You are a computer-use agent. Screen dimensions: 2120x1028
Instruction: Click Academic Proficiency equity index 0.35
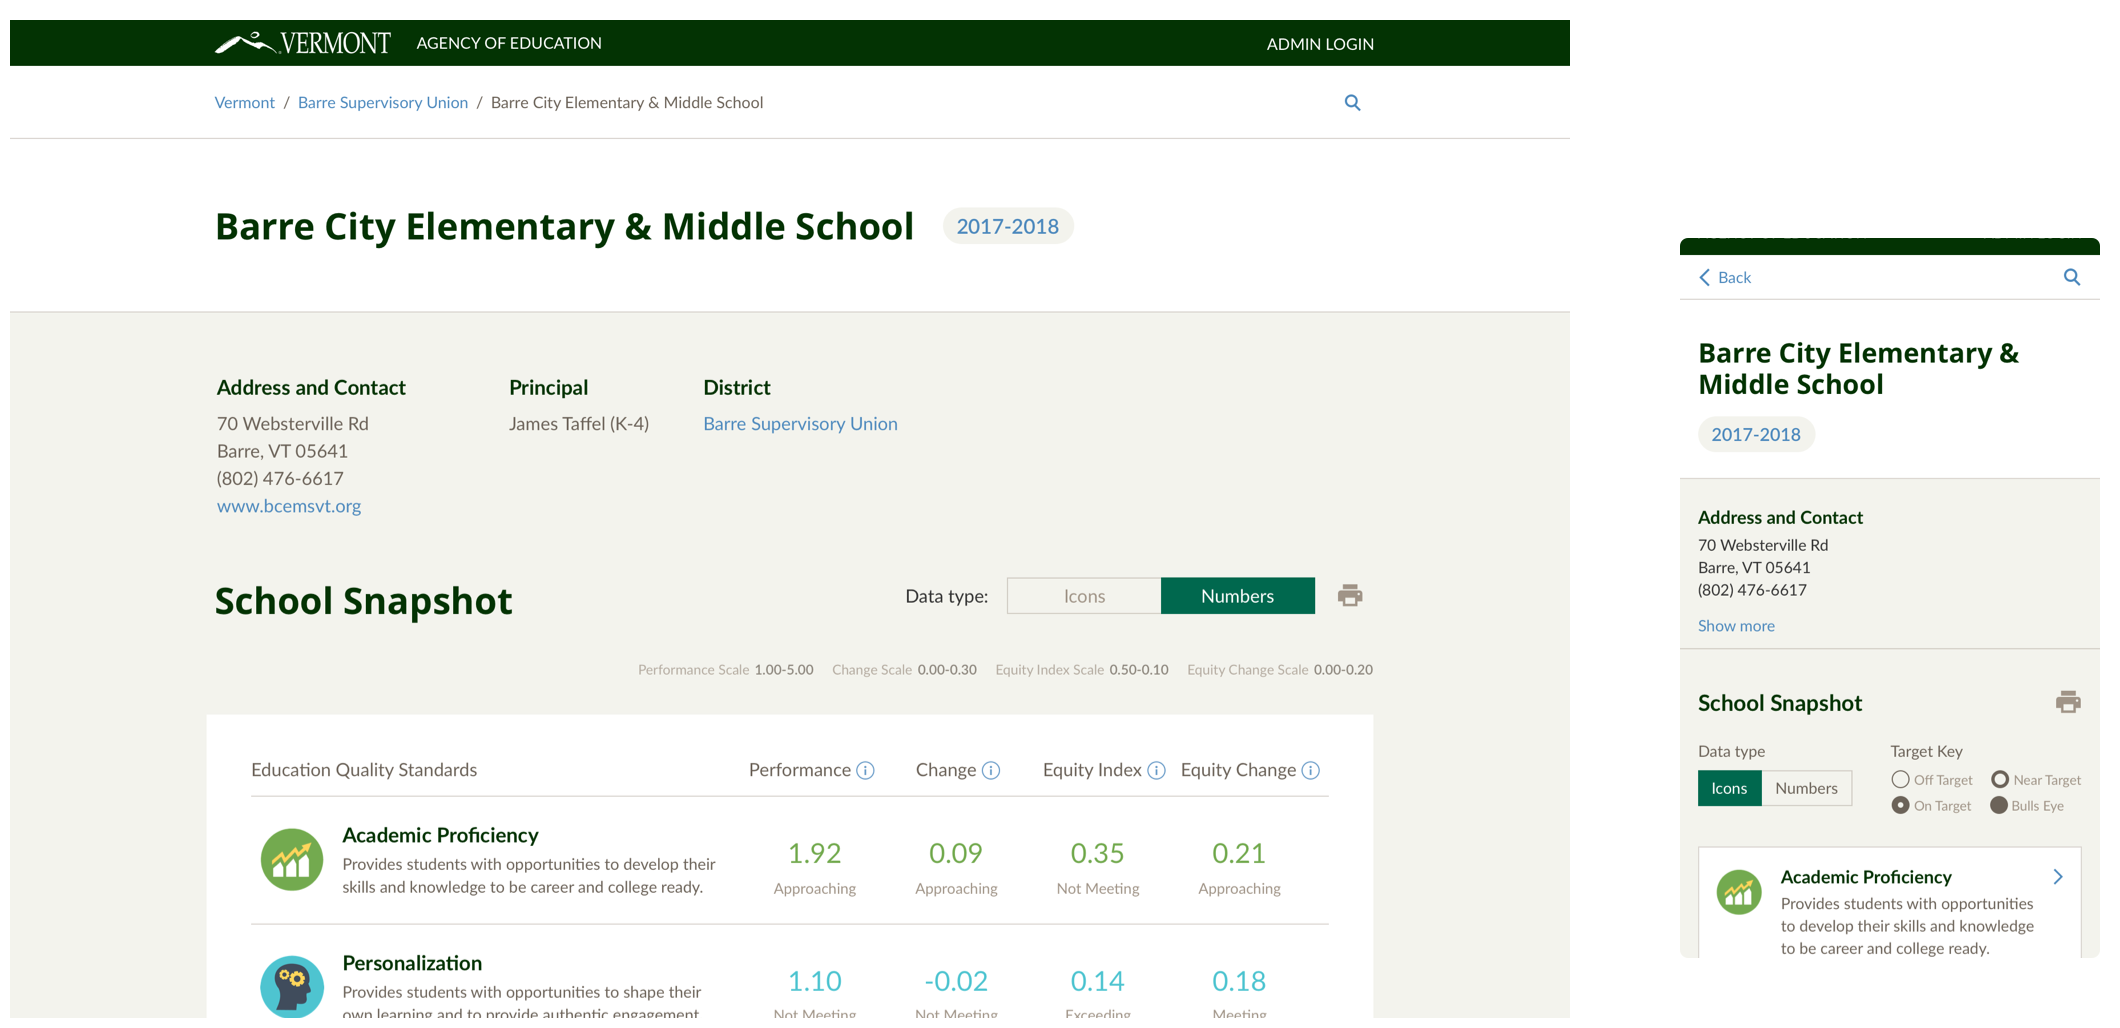pyautogui.click(x=1097, y=853)
